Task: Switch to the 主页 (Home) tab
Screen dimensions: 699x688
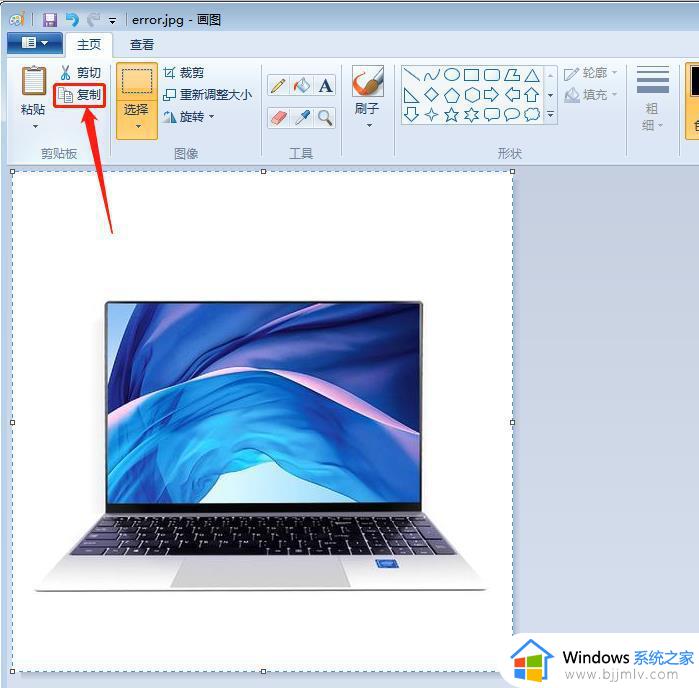Action: 89,45
